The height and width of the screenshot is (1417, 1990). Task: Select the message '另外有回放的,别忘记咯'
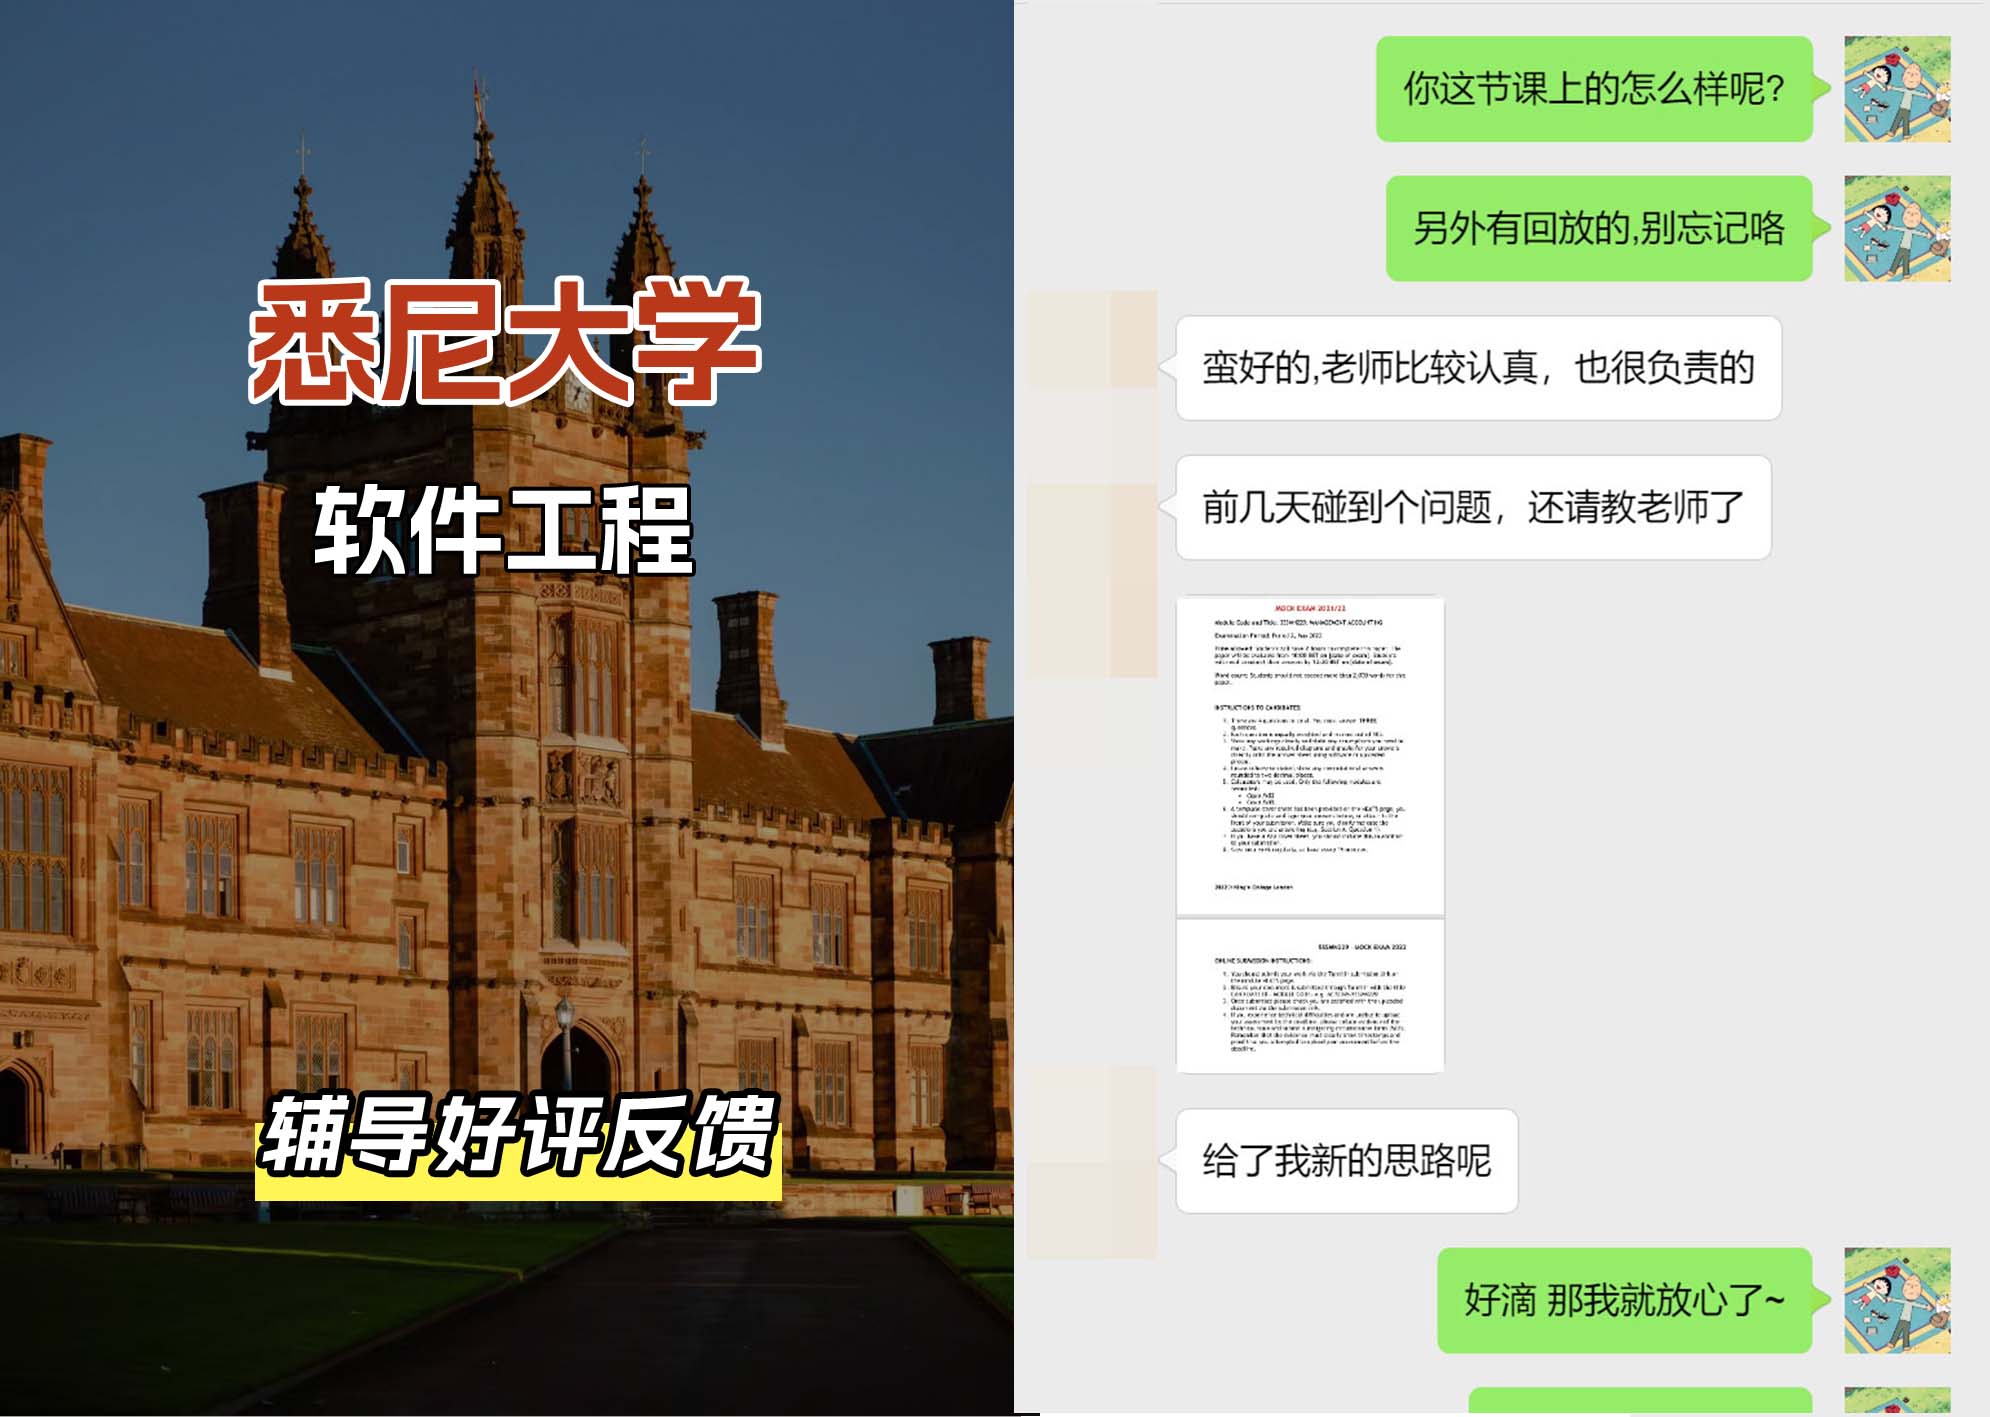[1605, 227]
